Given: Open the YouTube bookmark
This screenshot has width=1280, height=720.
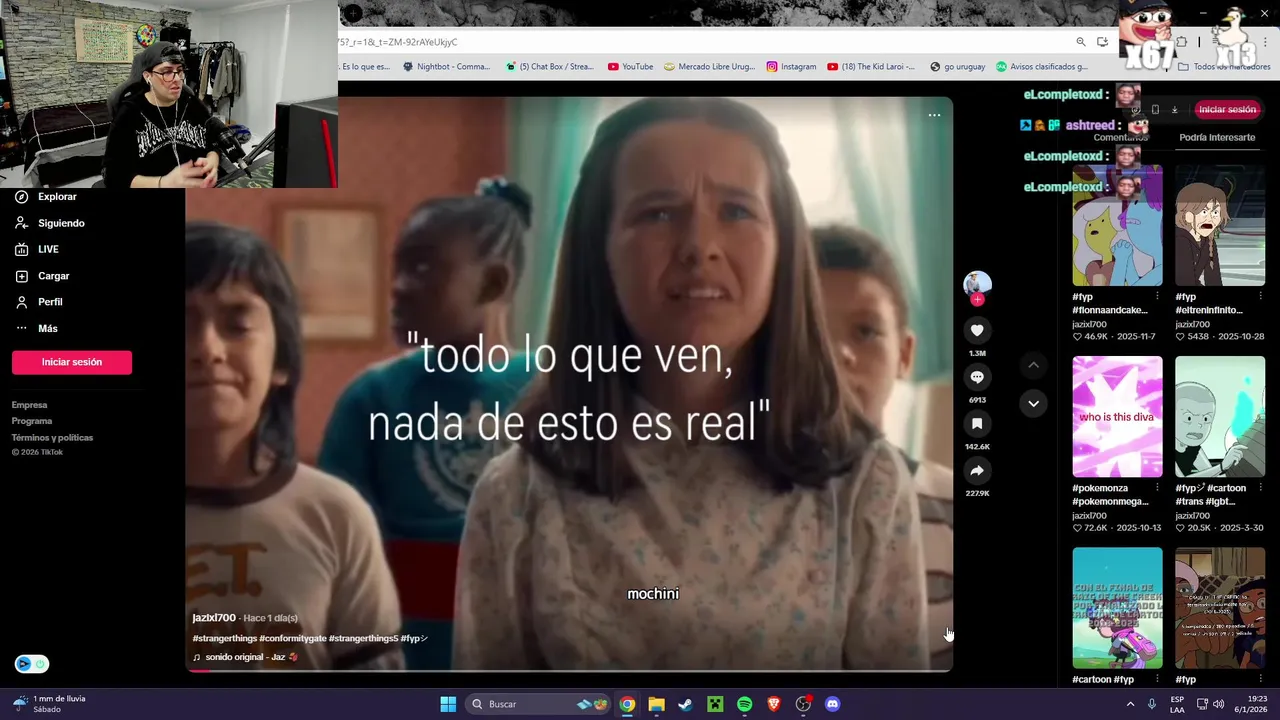Looking at the screenshot, I should (x=630, y=67).
